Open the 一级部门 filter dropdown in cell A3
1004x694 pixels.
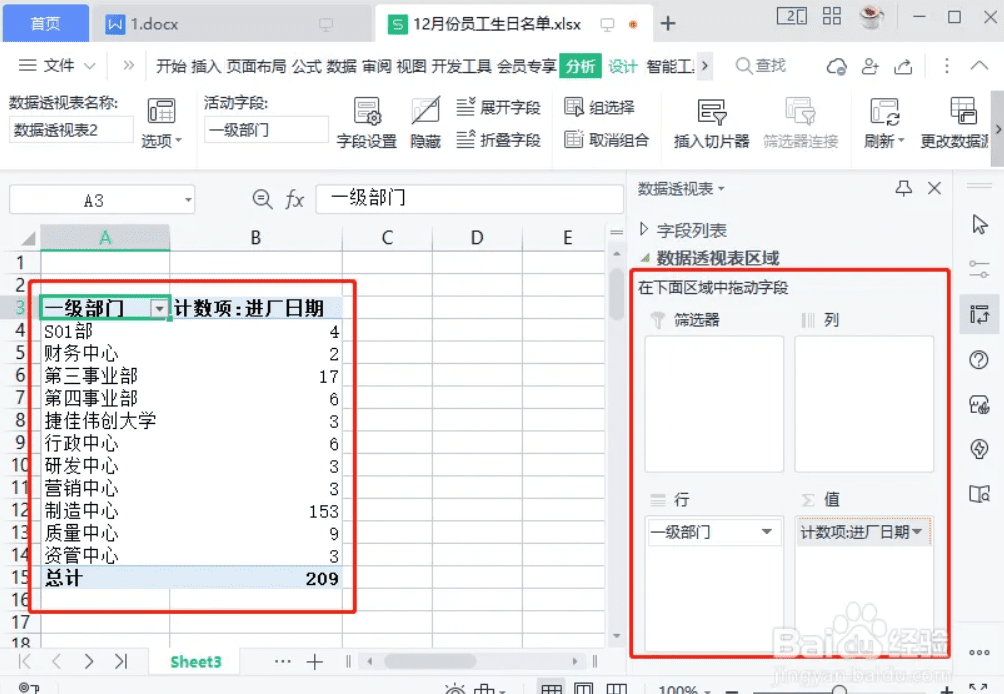(x=160, y=309)
